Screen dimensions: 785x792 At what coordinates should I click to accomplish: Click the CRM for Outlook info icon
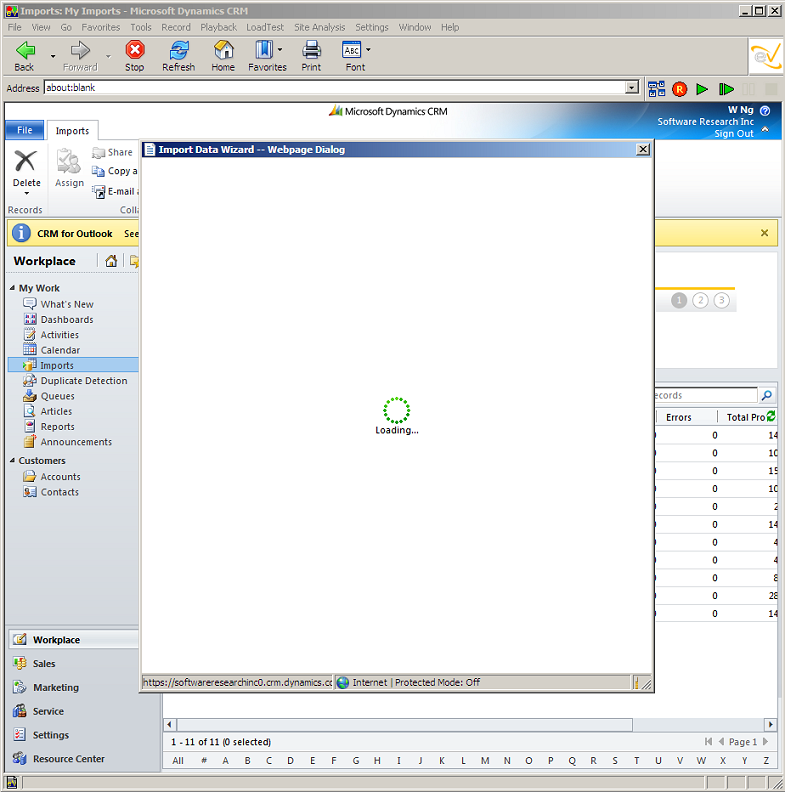coord(21,233)
